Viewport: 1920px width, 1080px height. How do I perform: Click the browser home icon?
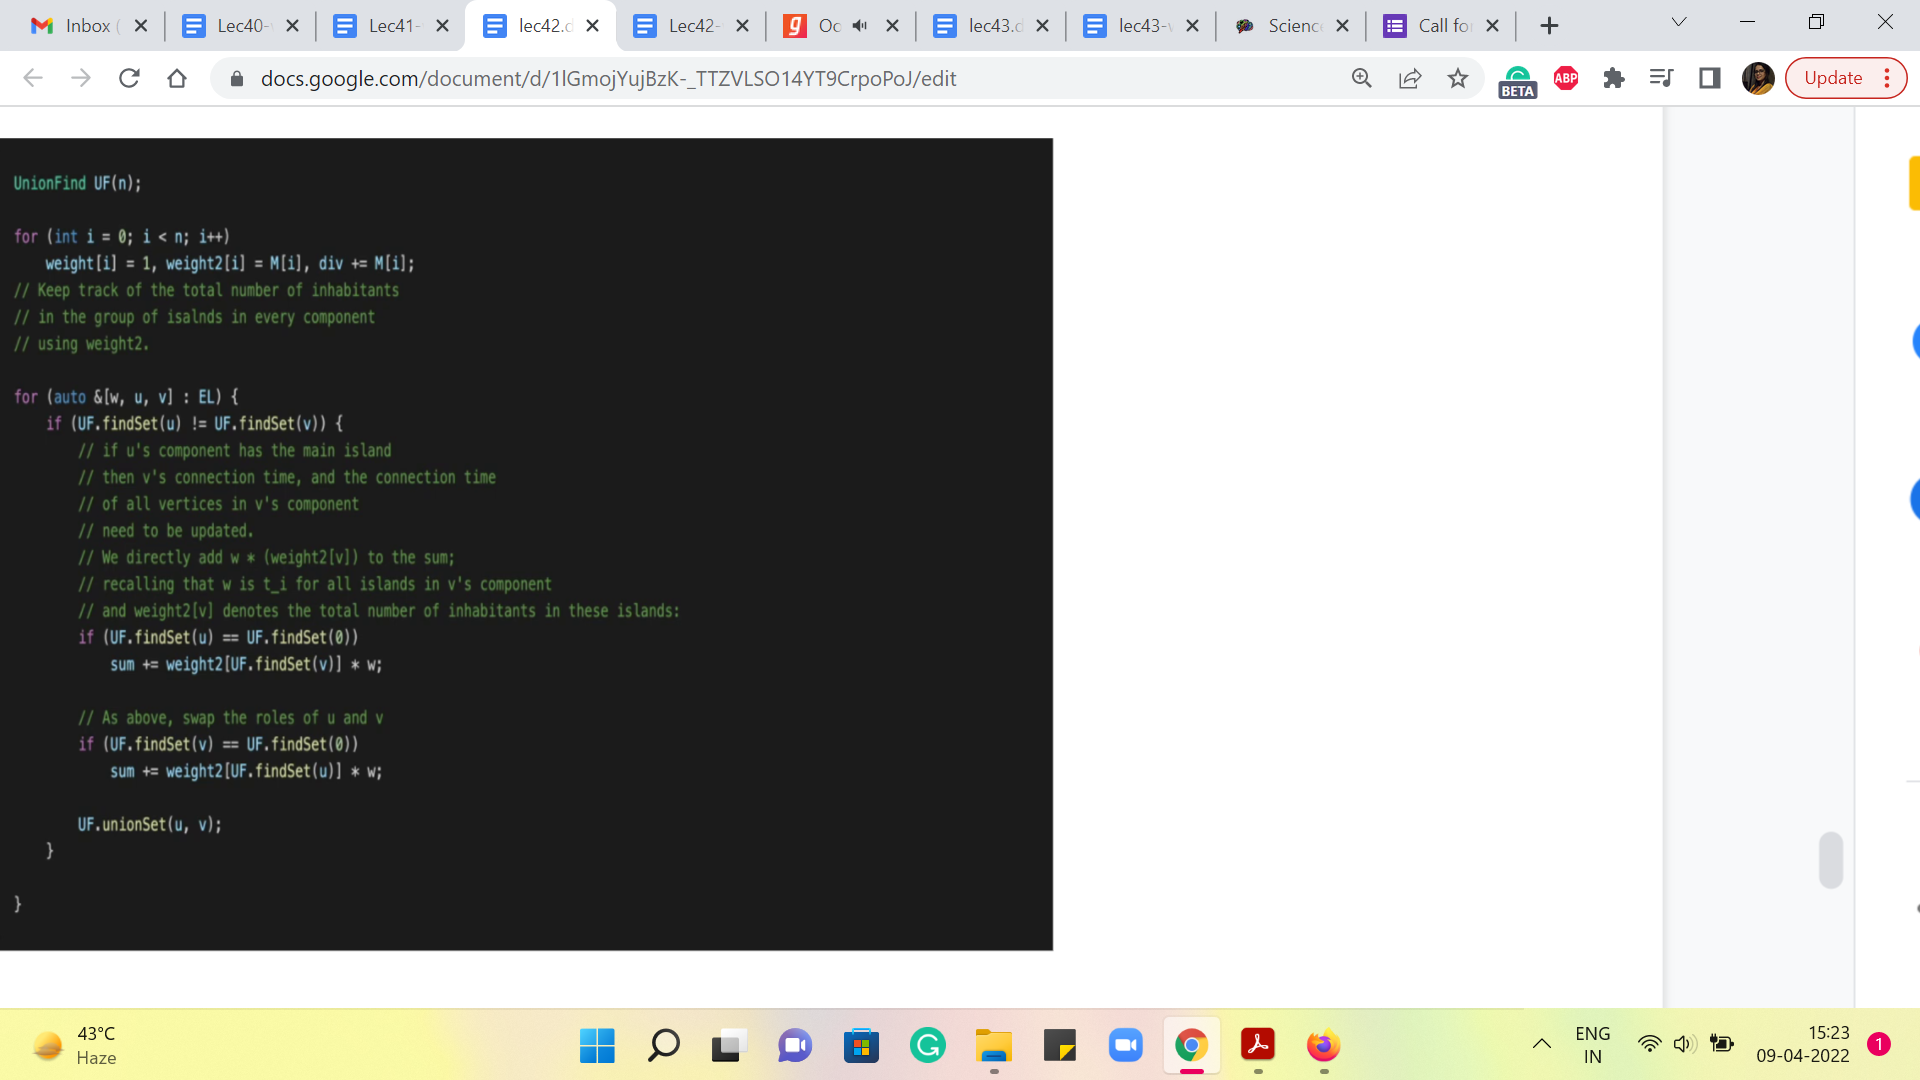177,78
